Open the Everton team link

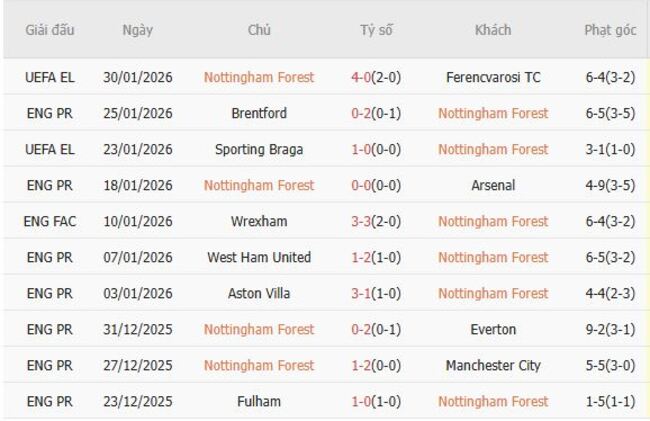coord(493,329)
